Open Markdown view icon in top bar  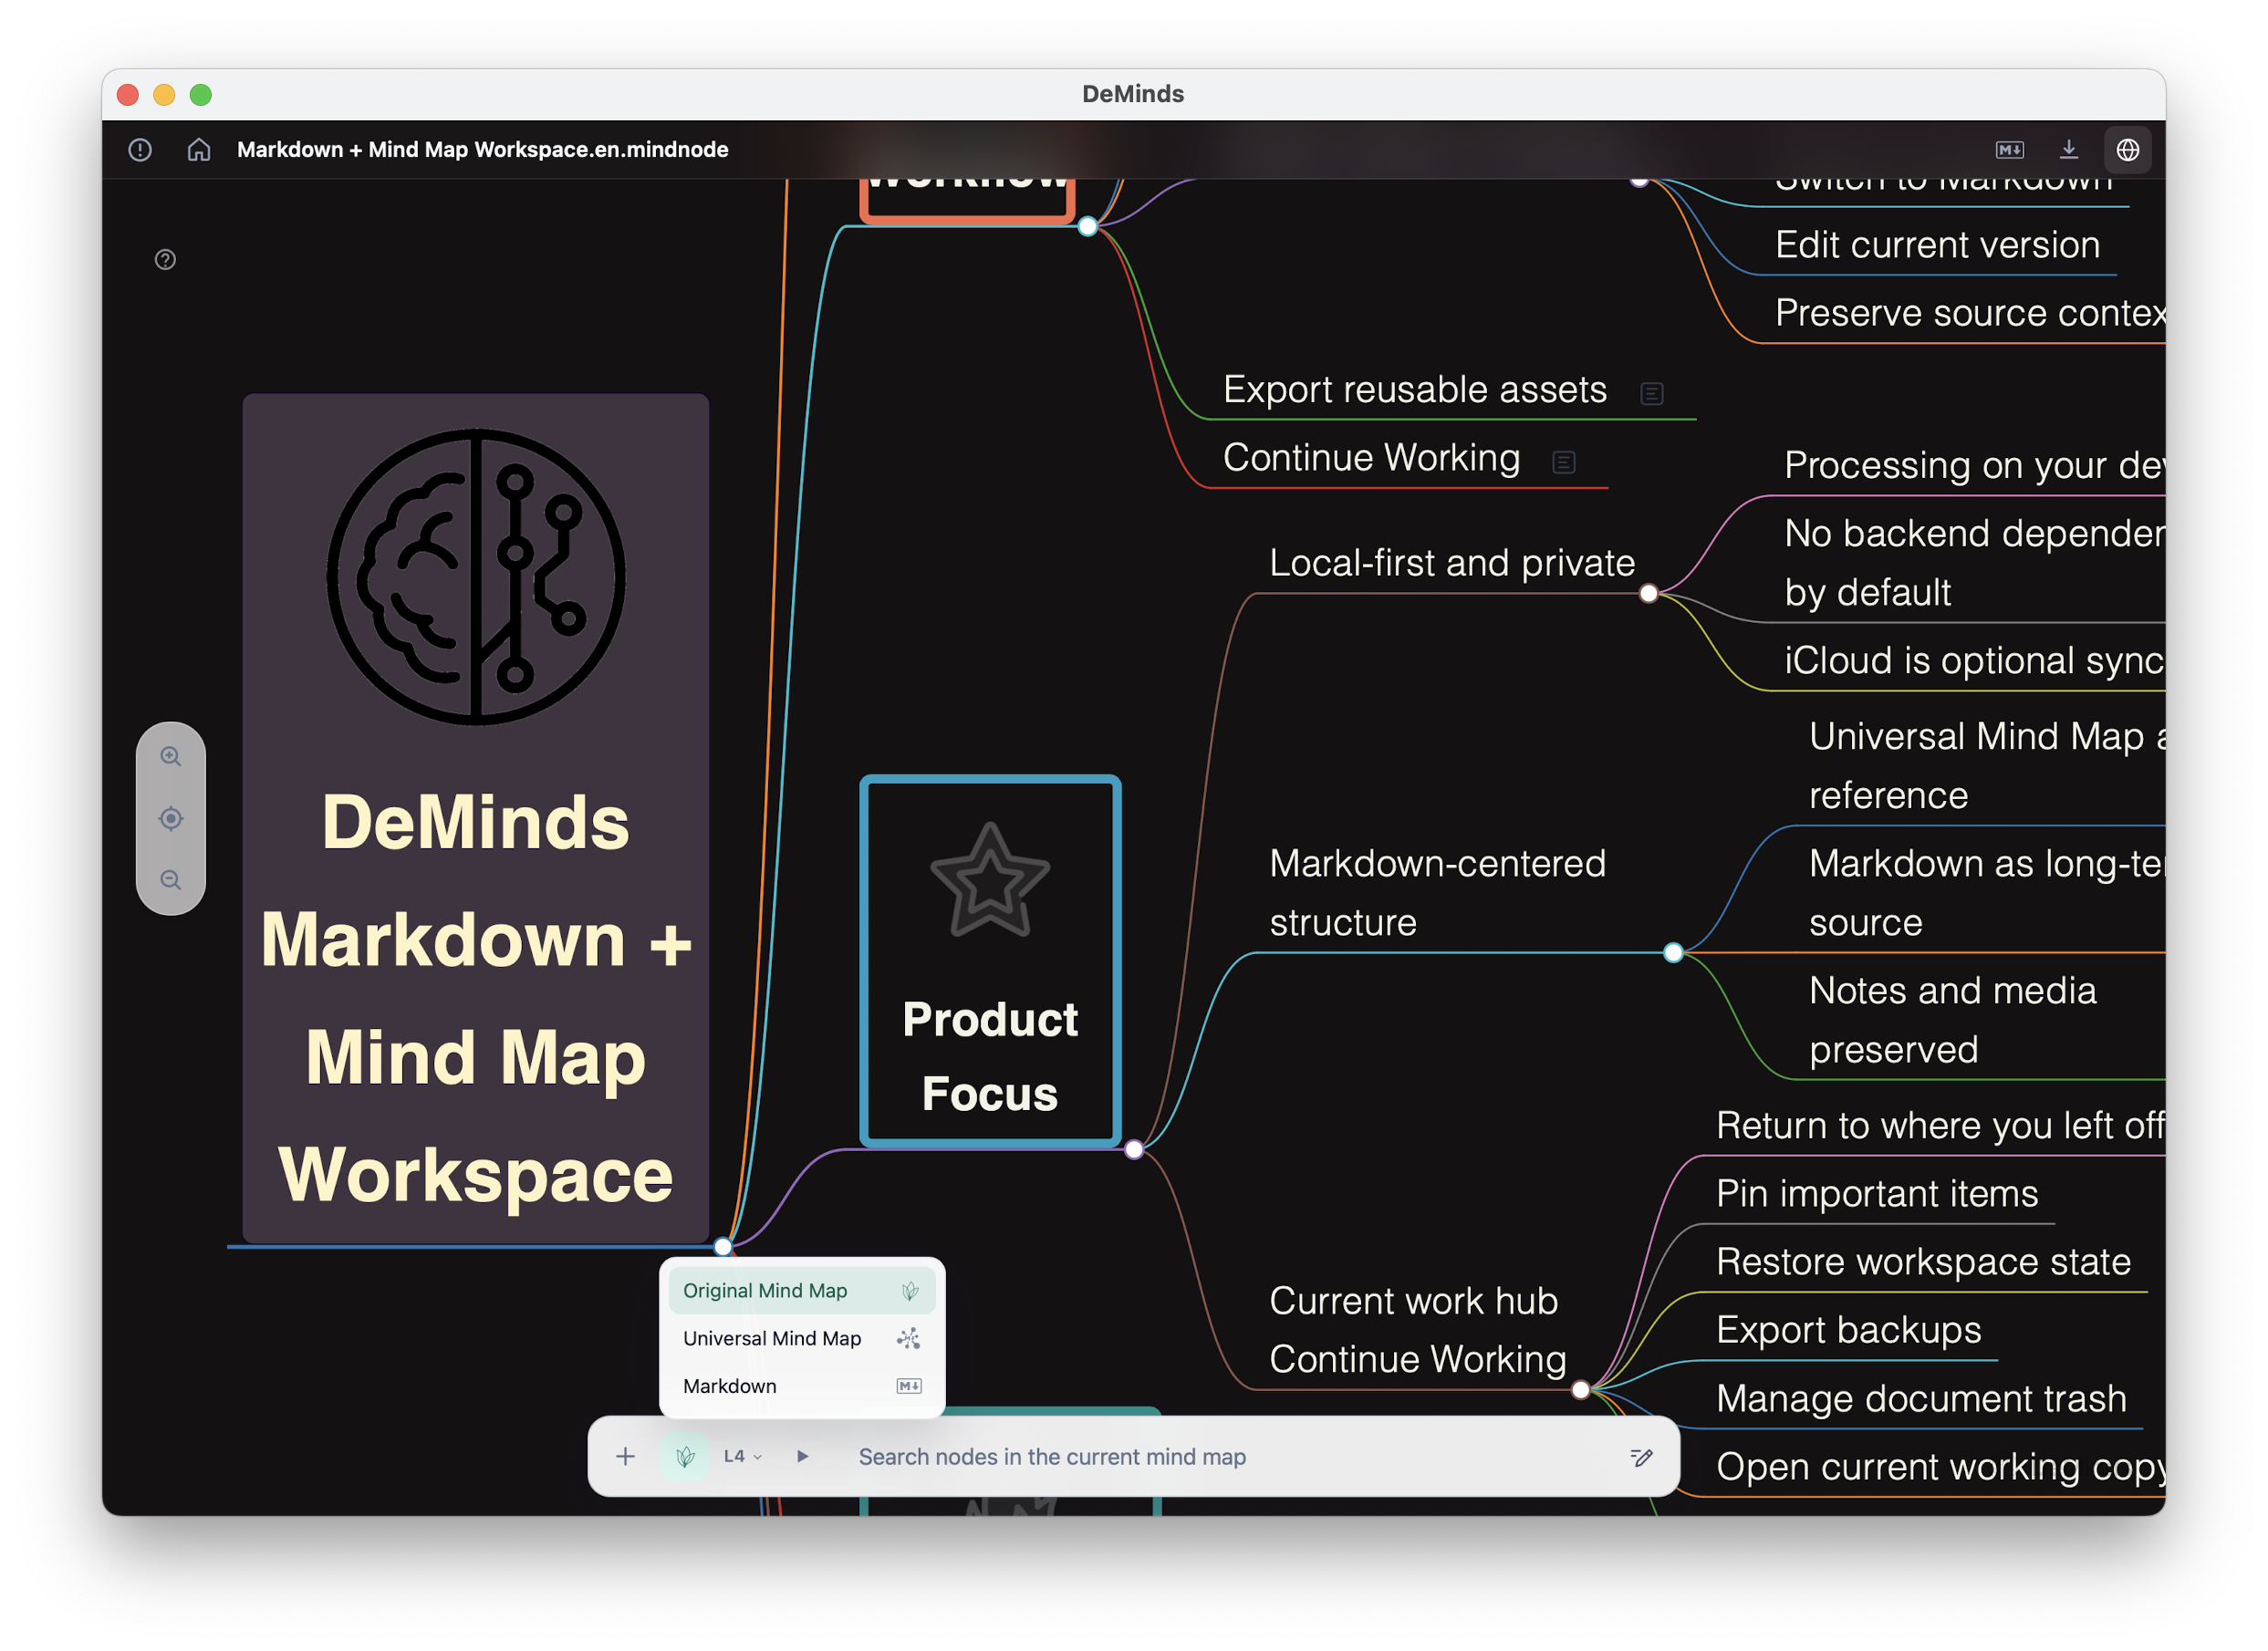tap(2010, 150)
